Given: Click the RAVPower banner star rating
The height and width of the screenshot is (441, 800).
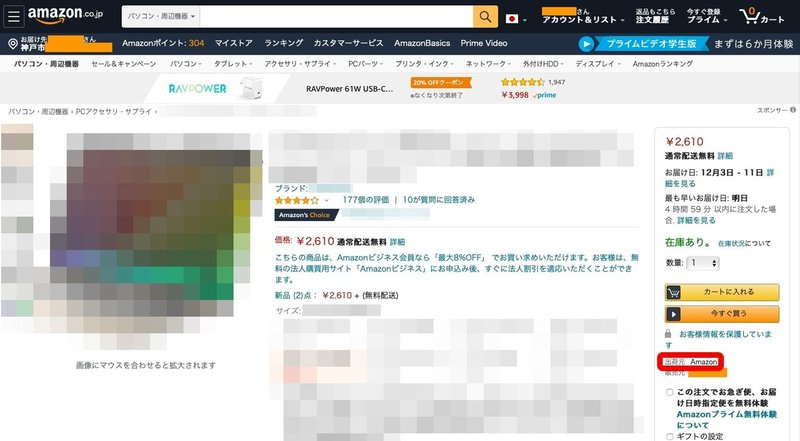Looking at the screenshot, I should (523, 82).
